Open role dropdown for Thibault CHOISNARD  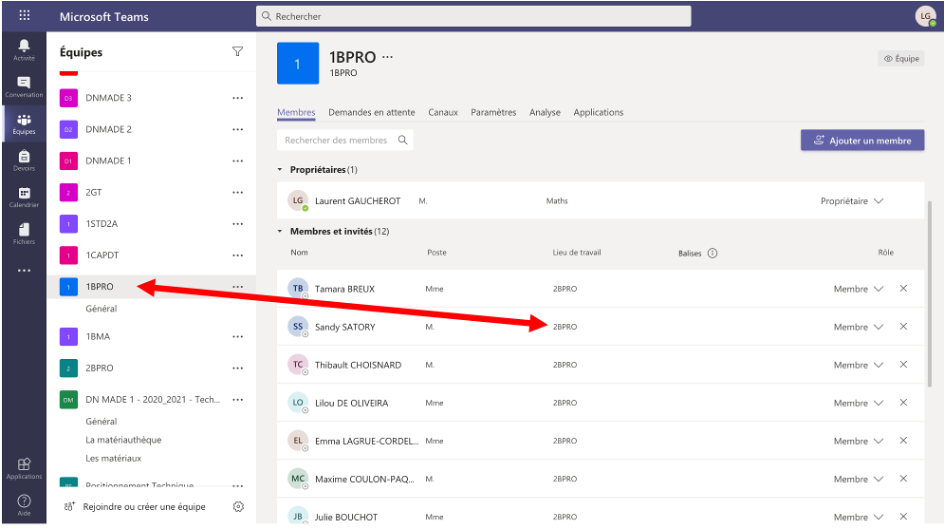point(858,365)
